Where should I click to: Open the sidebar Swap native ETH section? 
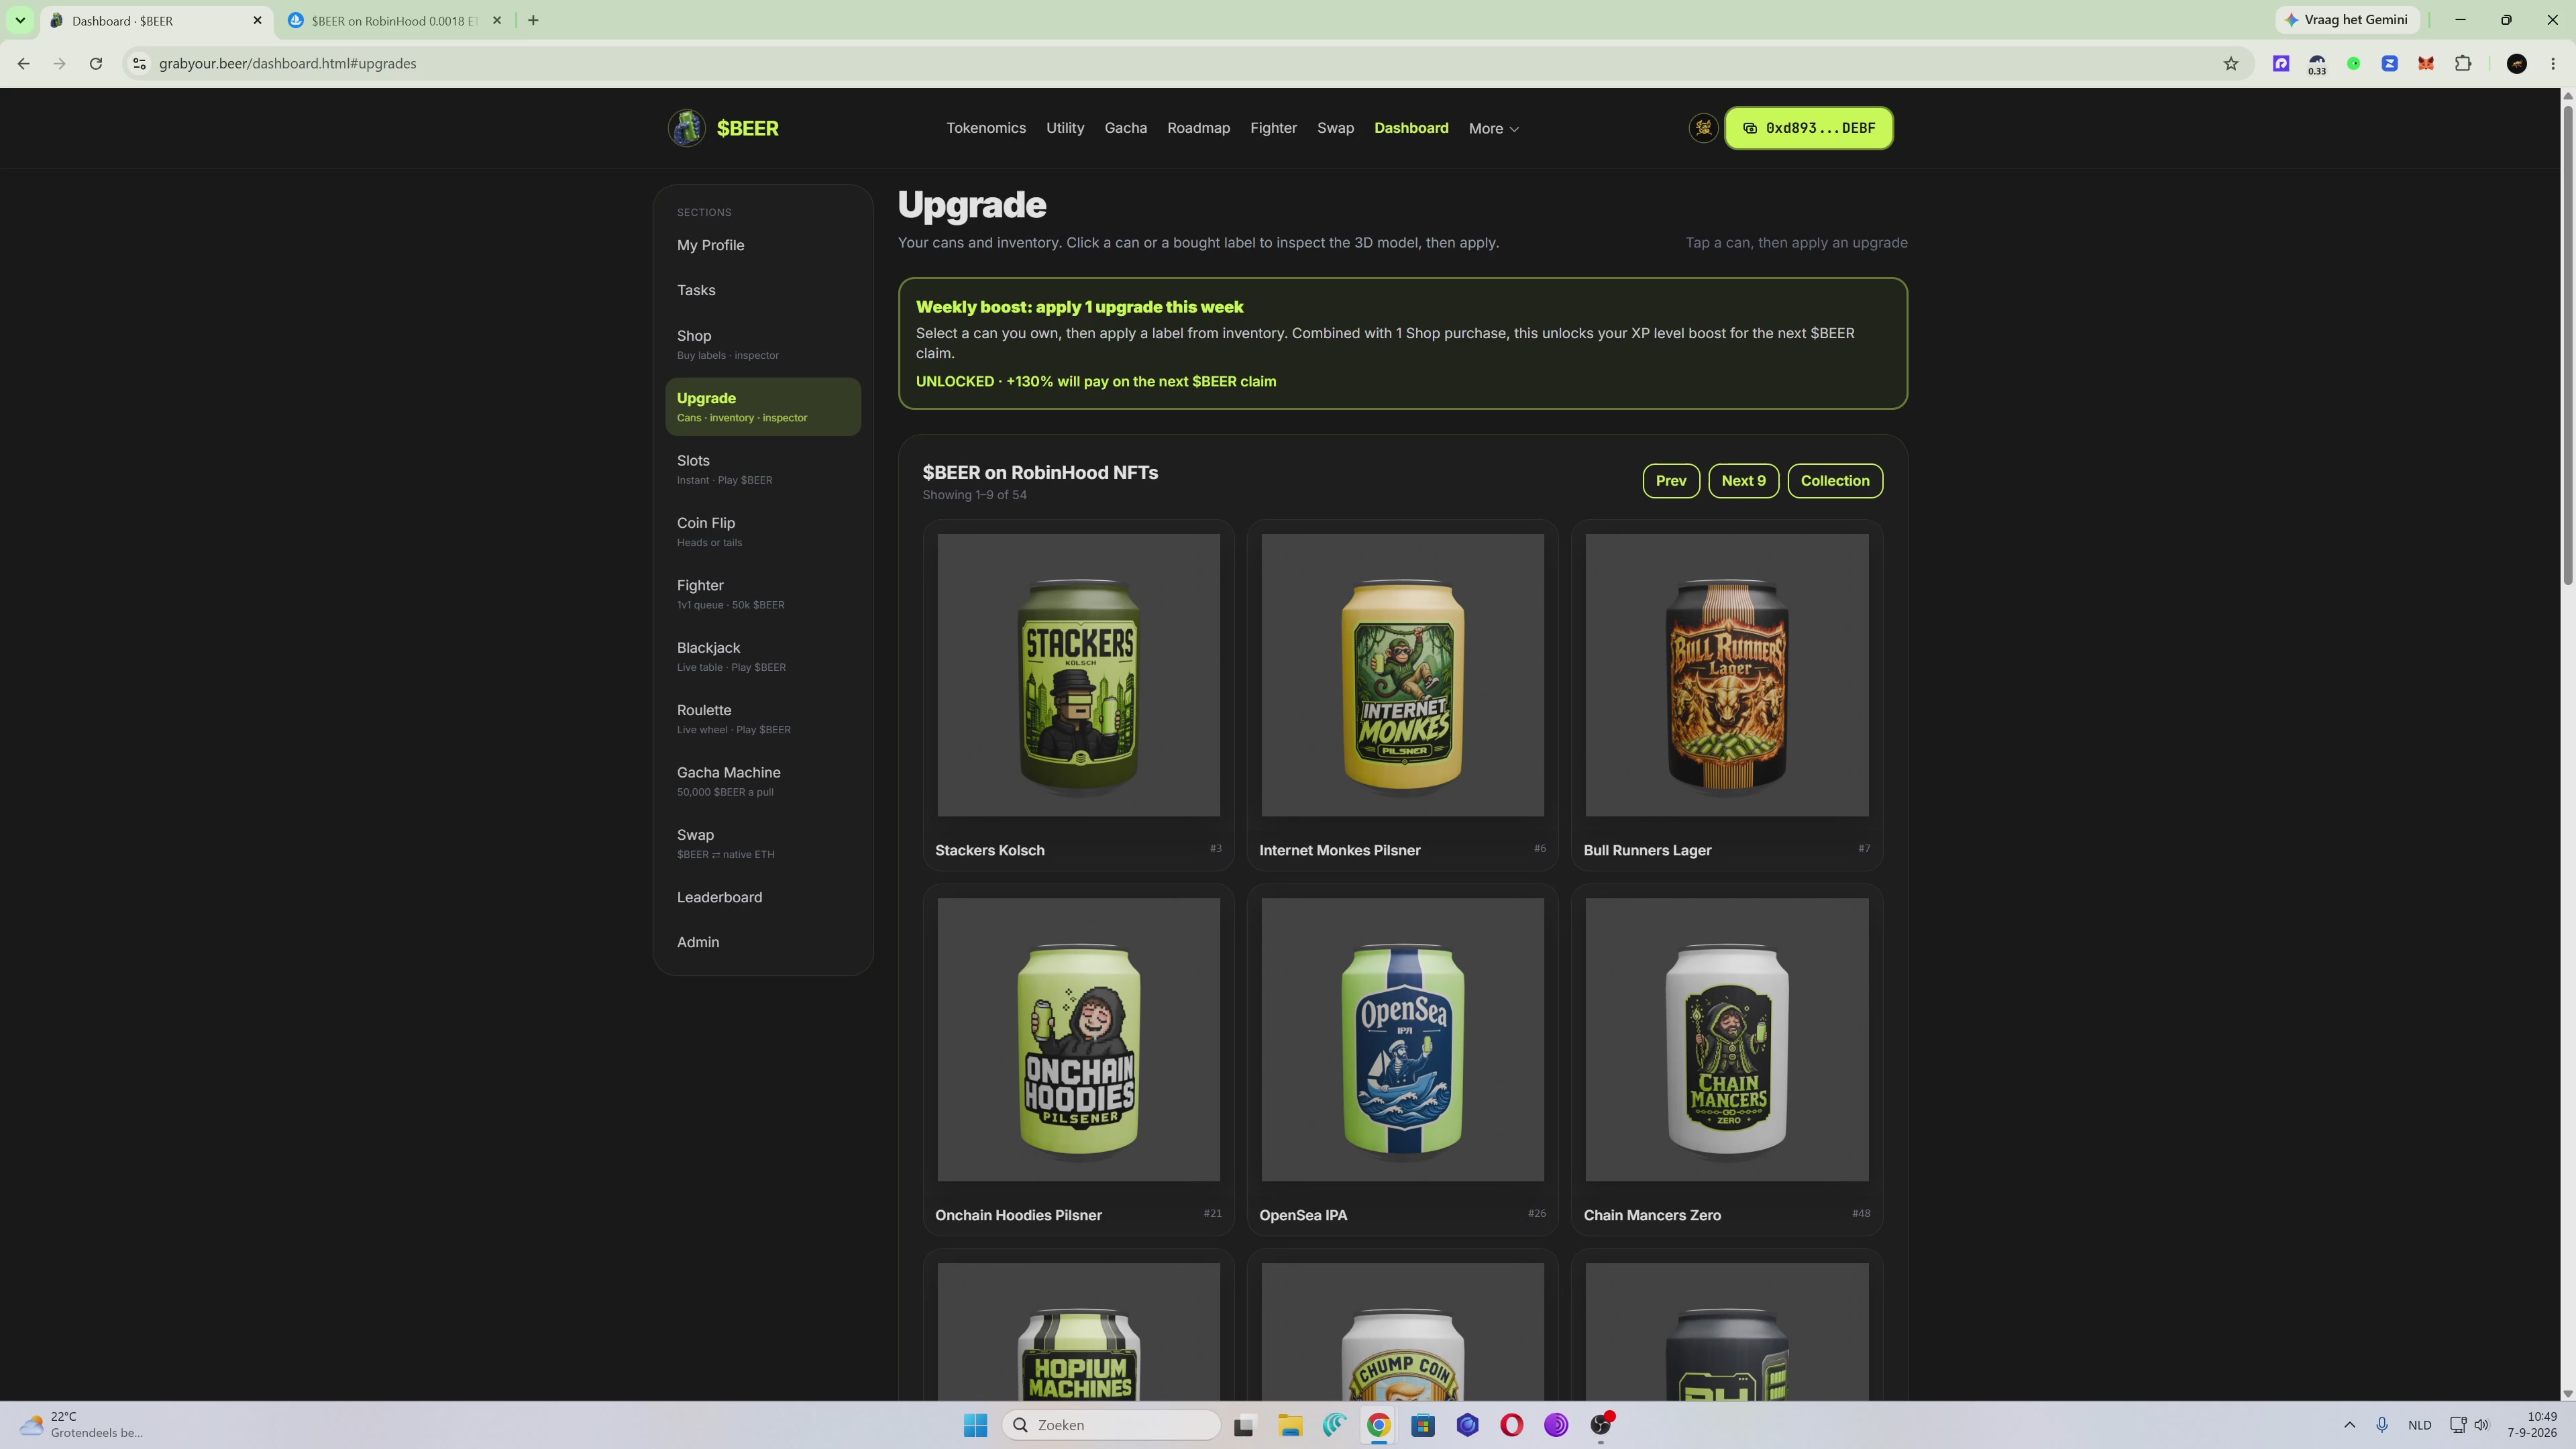click(762, 843)
